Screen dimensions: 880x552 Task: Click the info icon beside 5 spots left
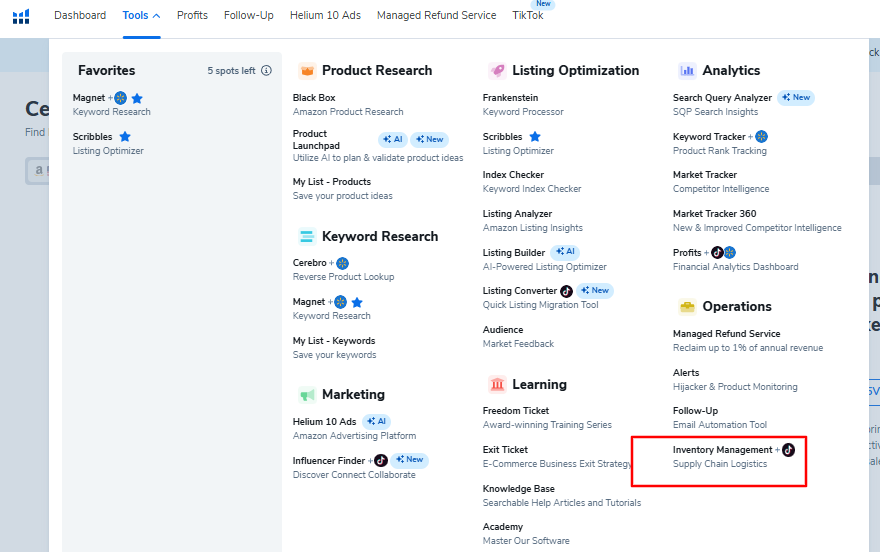[267, 71]
